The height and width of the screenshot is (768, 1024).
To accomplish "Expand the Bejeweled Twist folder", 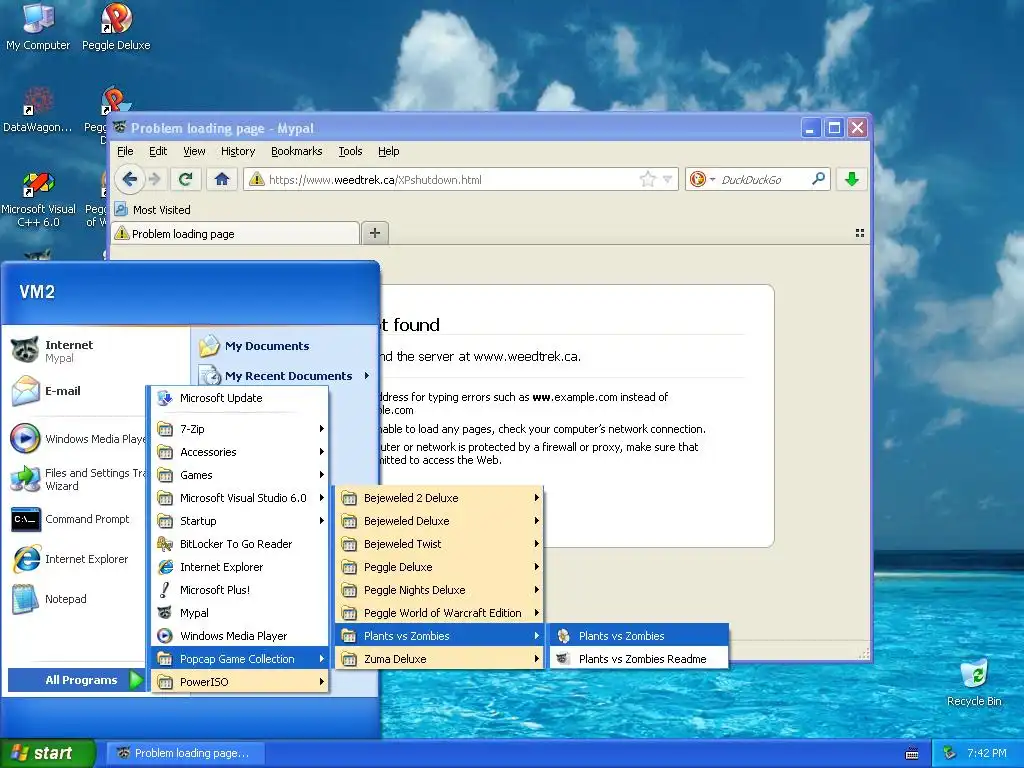I will tap(439, 544).
